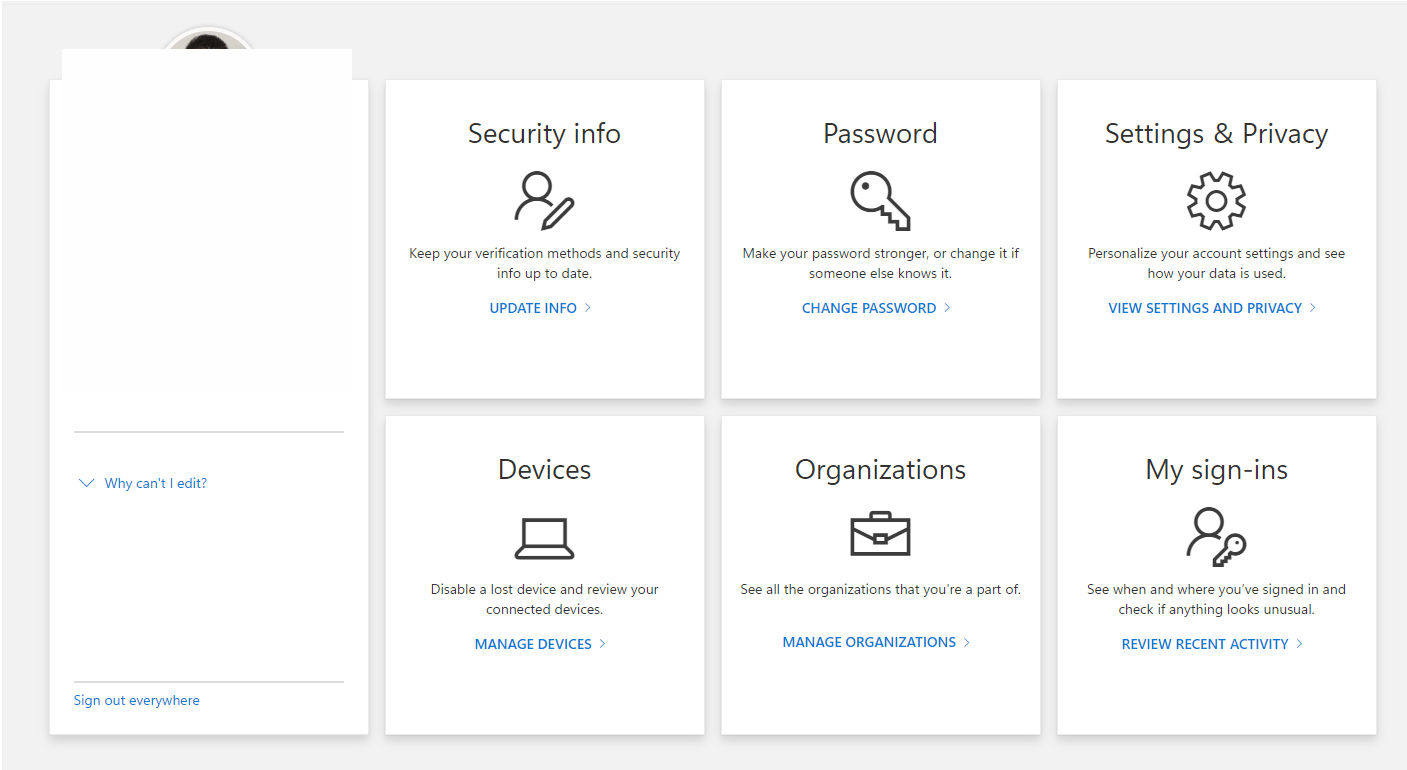
Task: Click the Security info card heading
Action: [x=544, y=134]
